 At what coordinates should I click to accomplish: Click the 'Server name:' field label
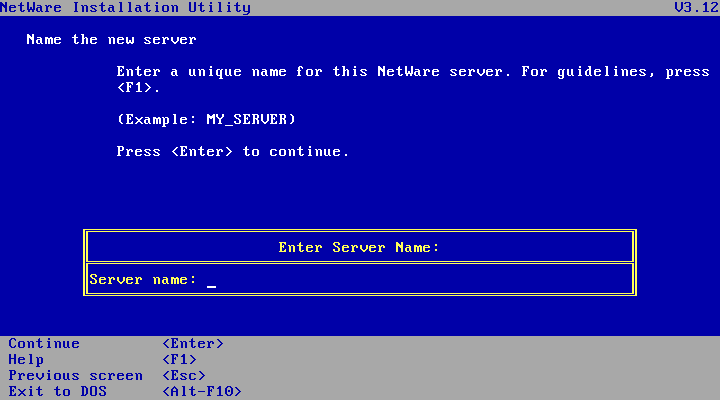tap(143, 280)
